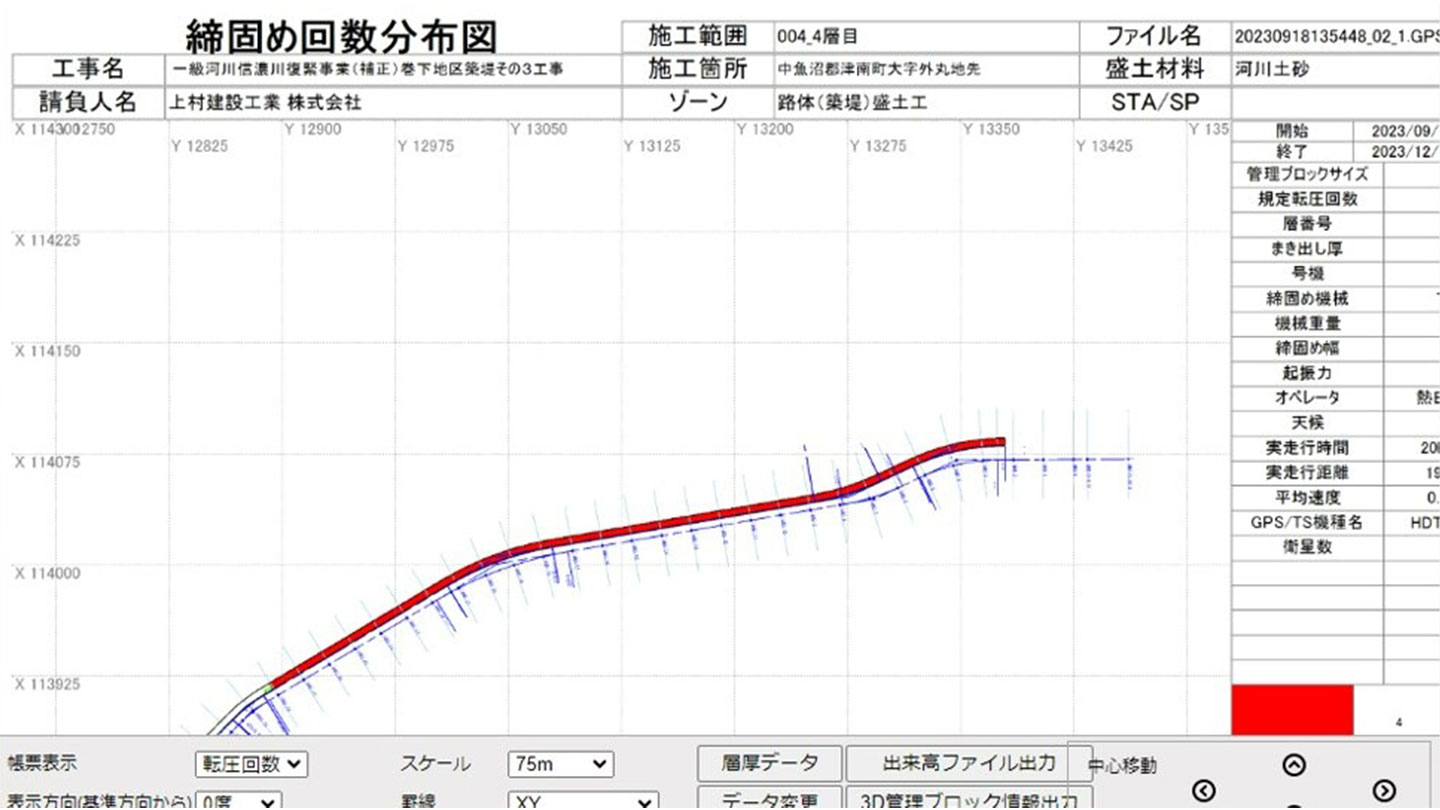Click the データ変更 button

click(x=769, y=800)
